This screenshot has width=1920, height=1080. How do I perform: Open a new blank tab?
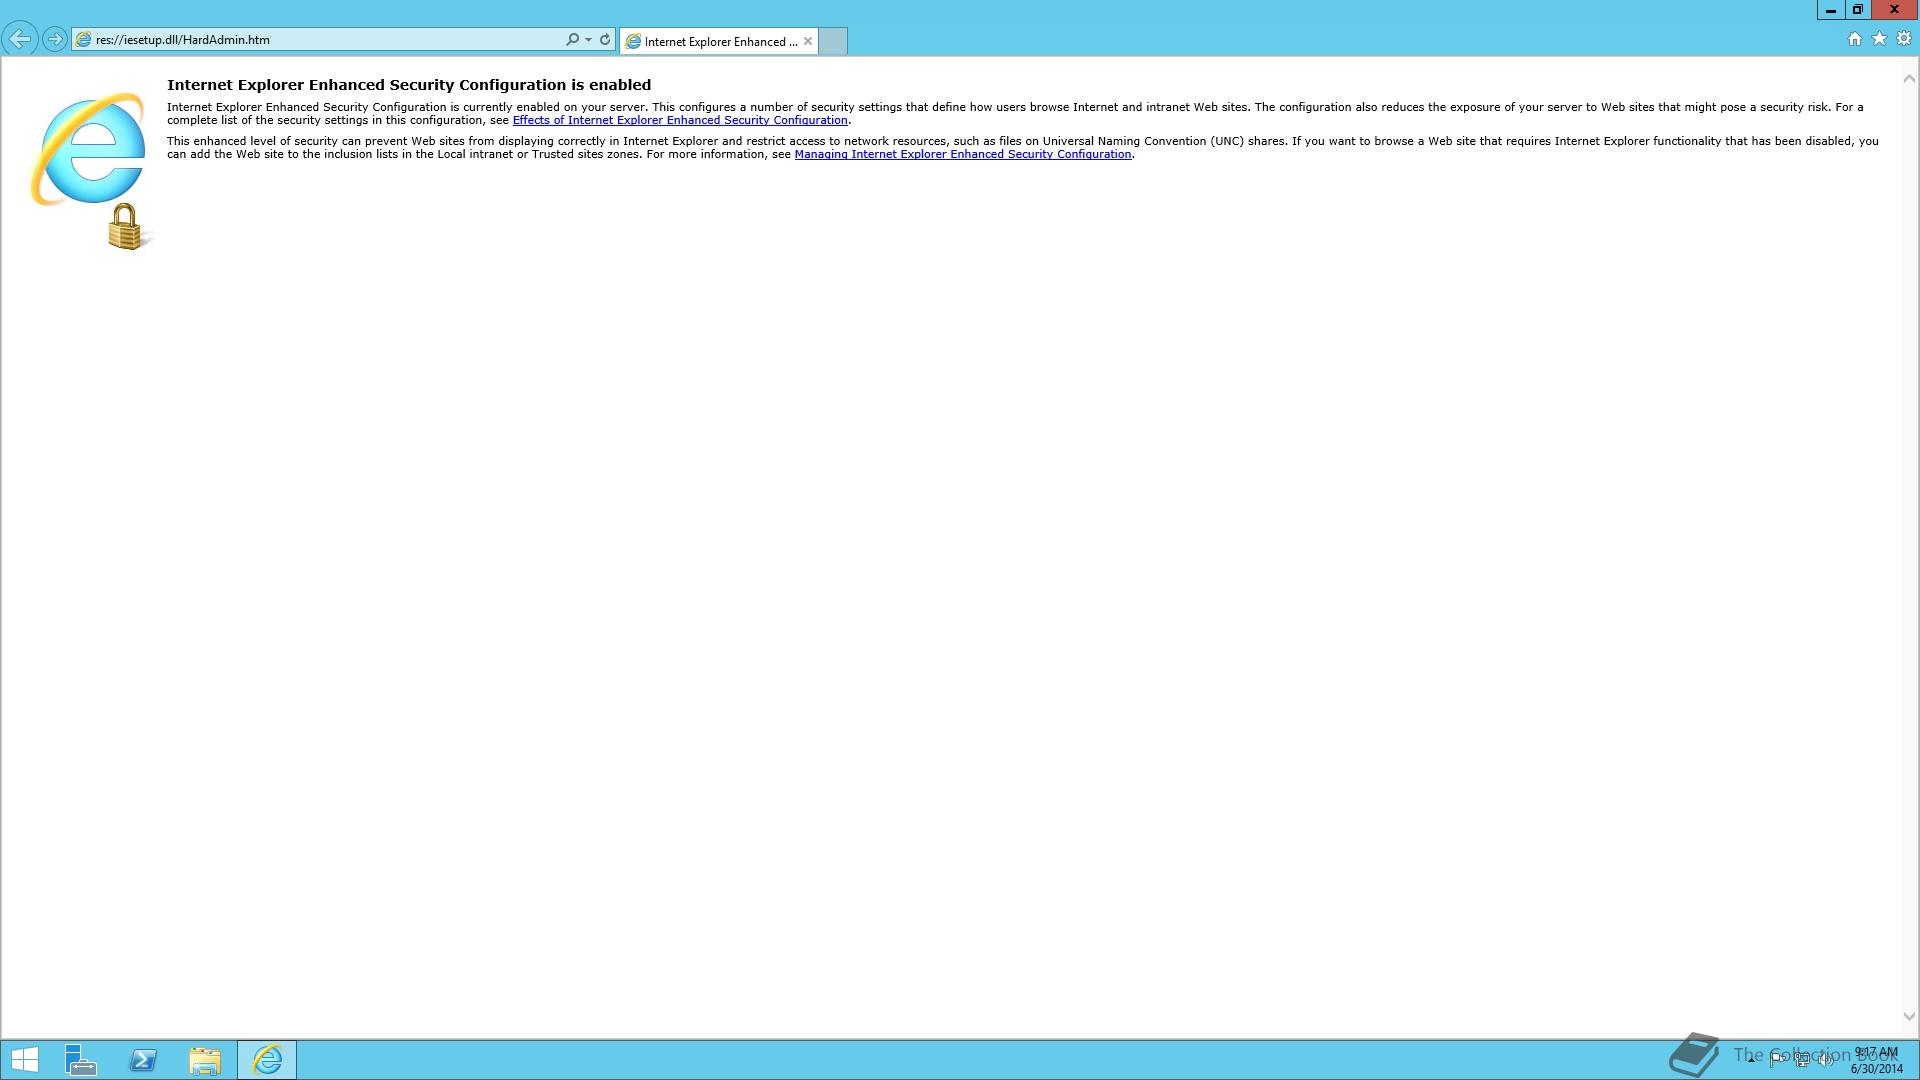pyautogui.click(x=833, y=41)
